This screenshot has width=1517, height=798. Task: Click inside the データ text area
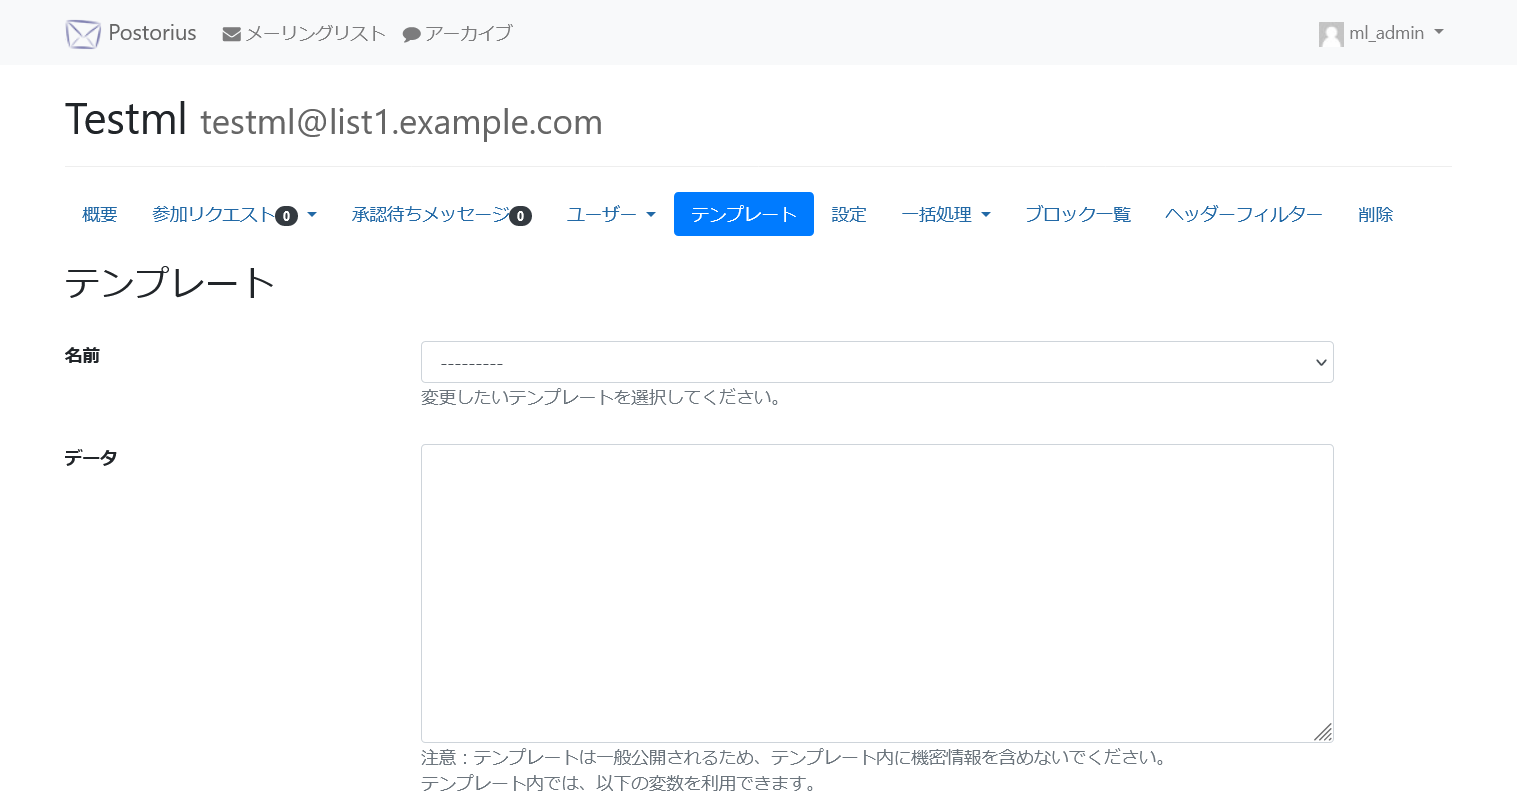click(x=877, y=593)
